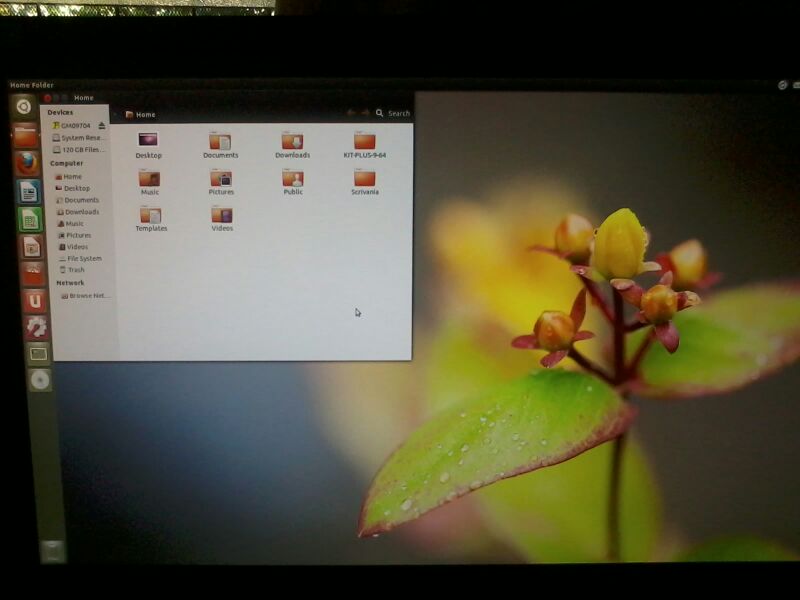Viewport: 800px width, 600px height.
Task: Select 120 GB Files... volume in sidebar
Action: [x=80, y=150]
